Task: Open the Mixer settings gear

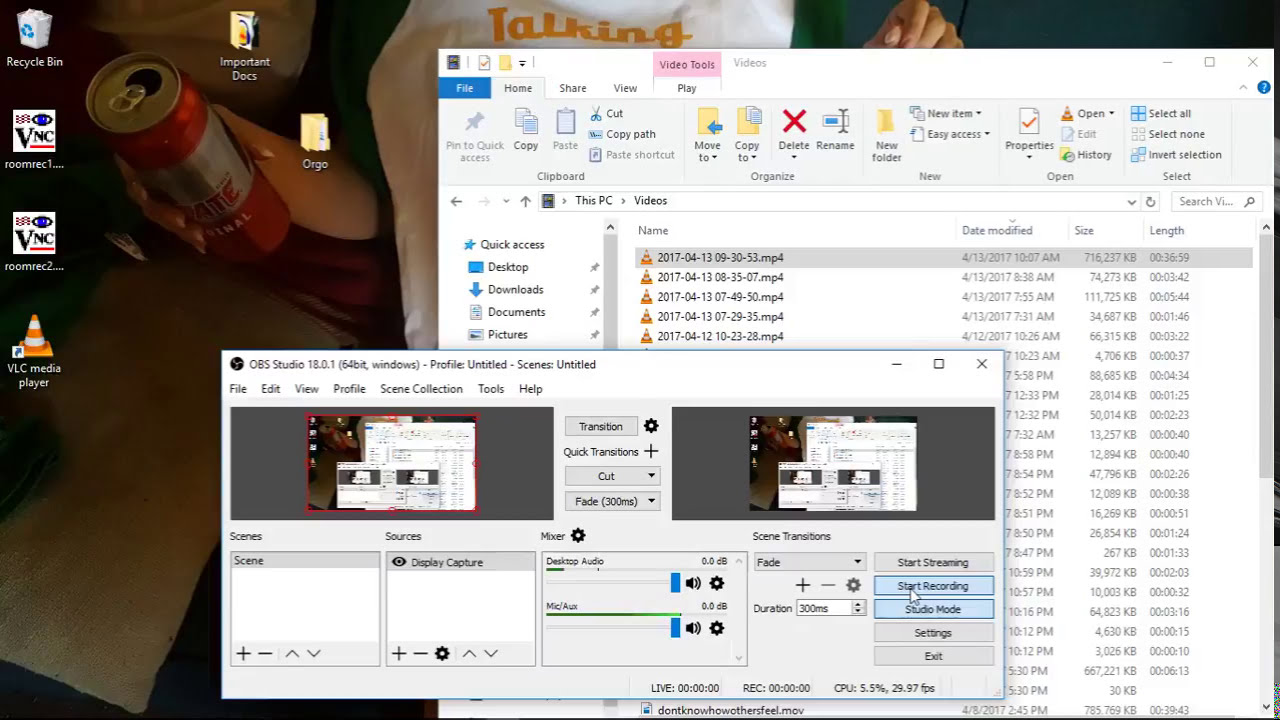Action: 578,536
